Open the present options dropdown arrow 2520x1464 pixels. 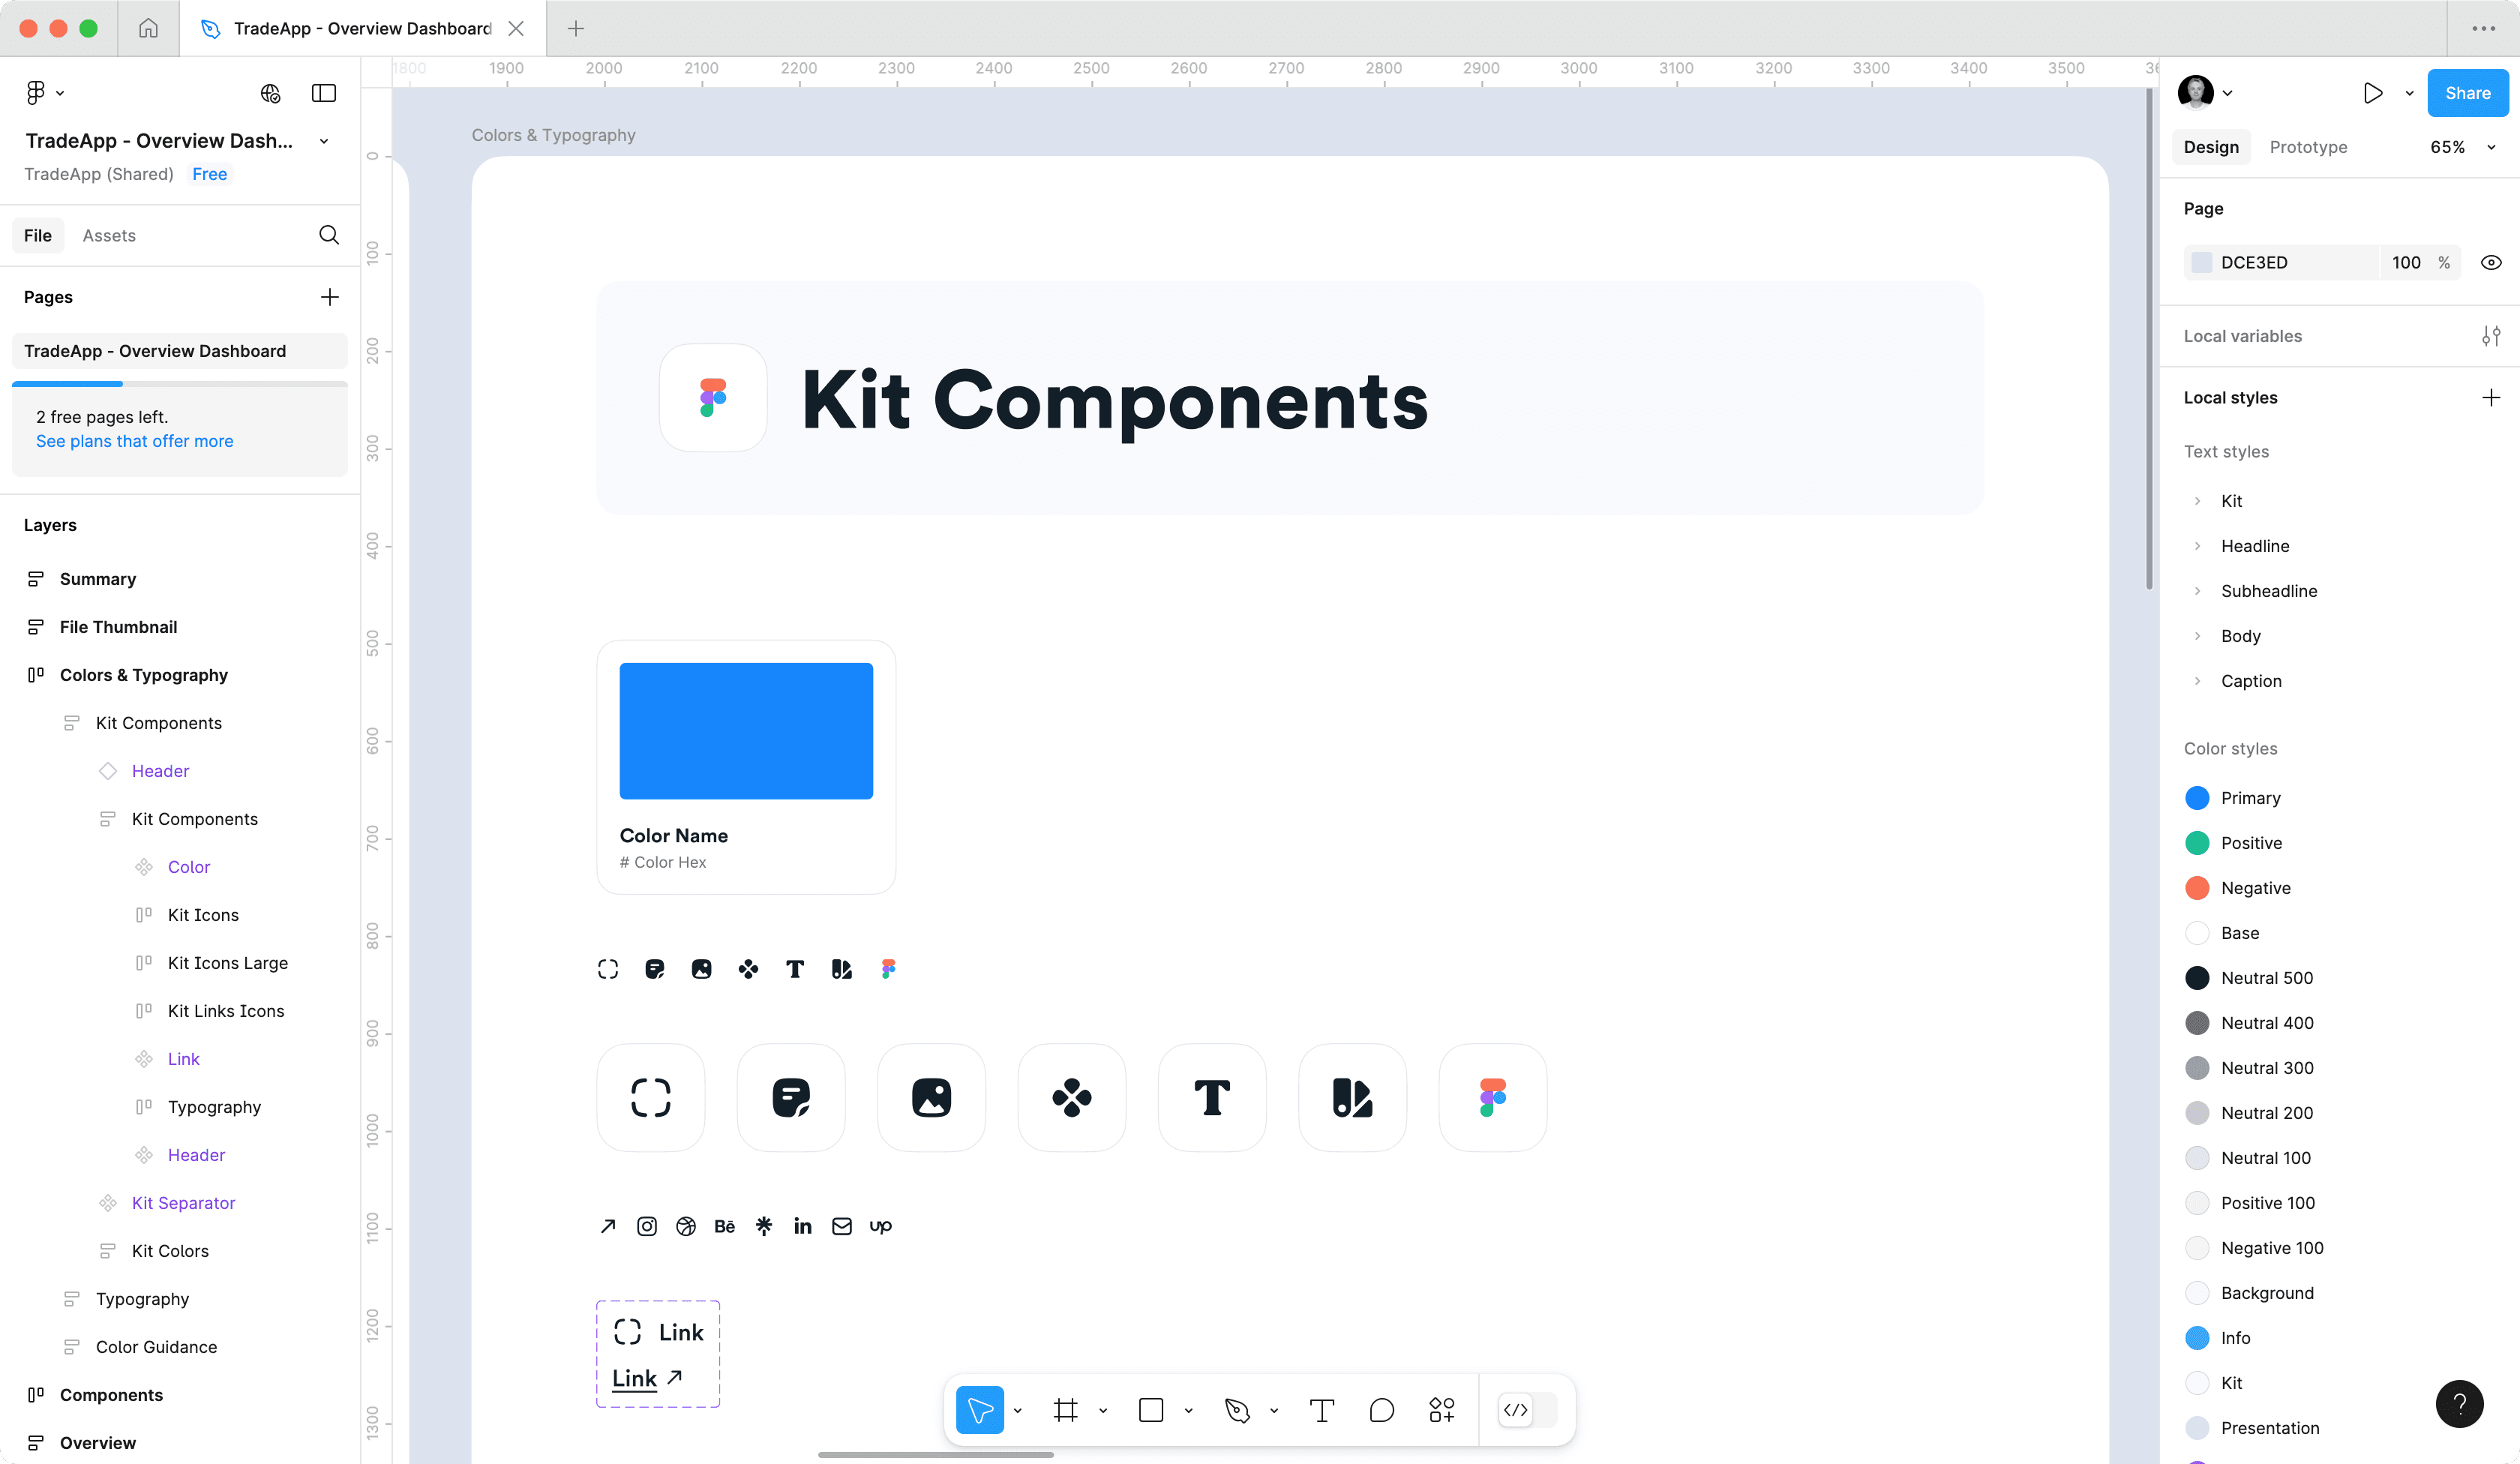tap(2409, 93)
